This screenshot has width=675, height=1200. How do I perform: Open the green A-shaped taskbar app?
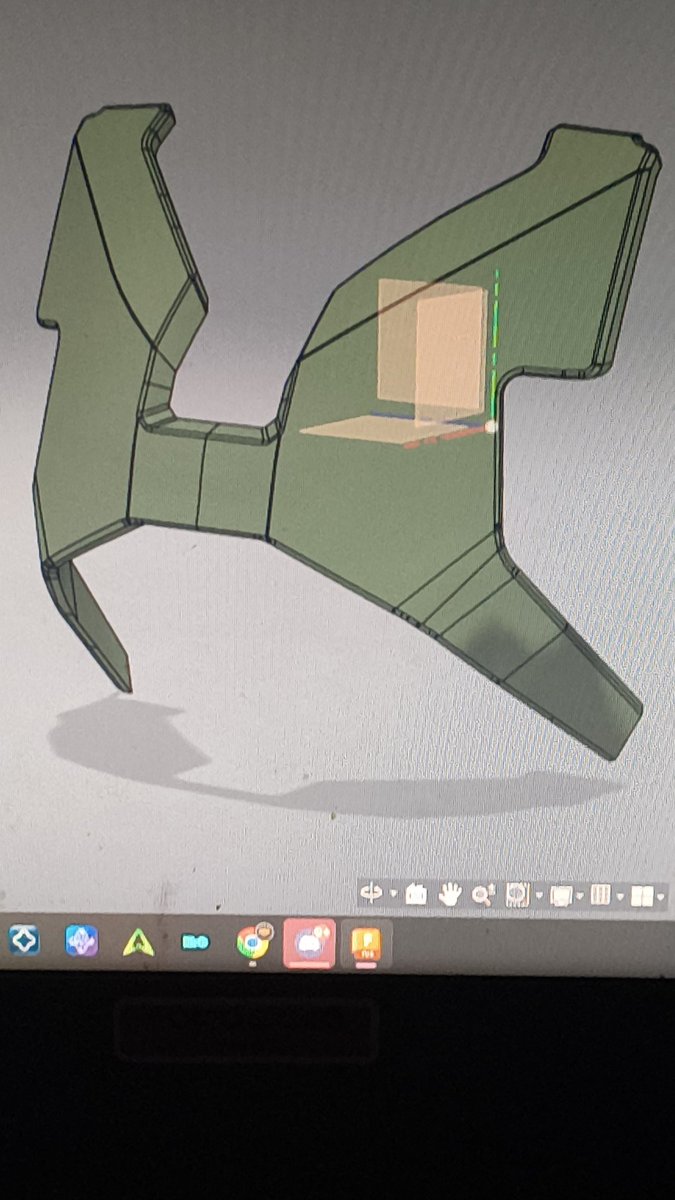(138, 941)
